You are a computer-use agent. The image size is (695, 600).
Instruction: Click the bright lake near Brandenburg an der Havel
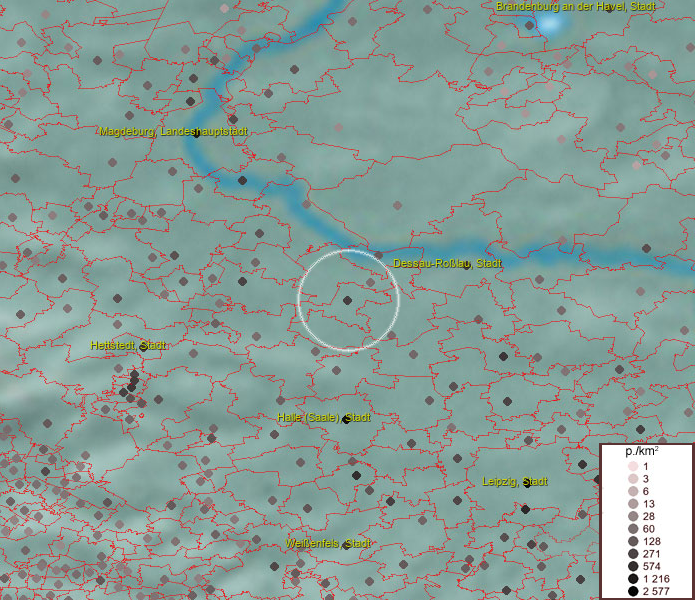549,23
